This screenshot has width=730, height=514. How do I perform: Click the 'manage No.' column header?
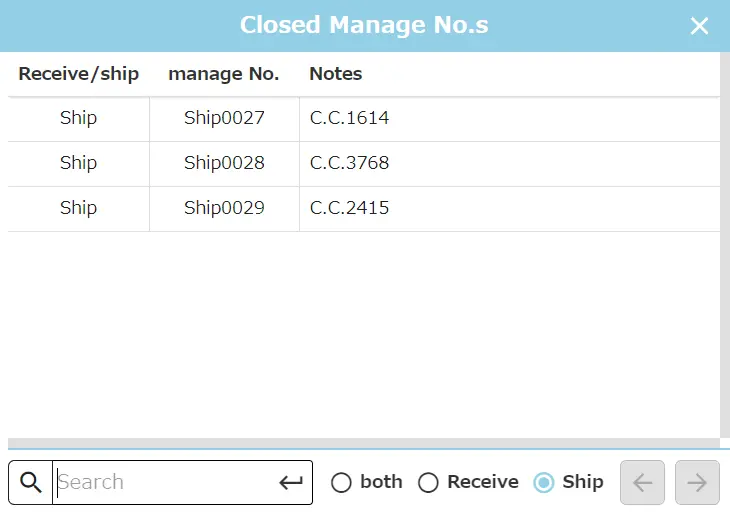[x=224, y=74]
